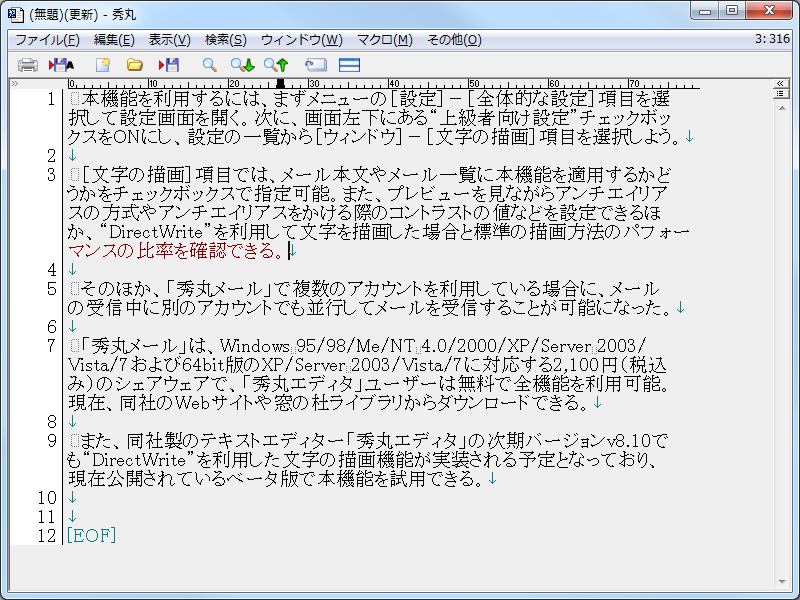Click the text 2,100円 in paragraph 7

(585, 365)
